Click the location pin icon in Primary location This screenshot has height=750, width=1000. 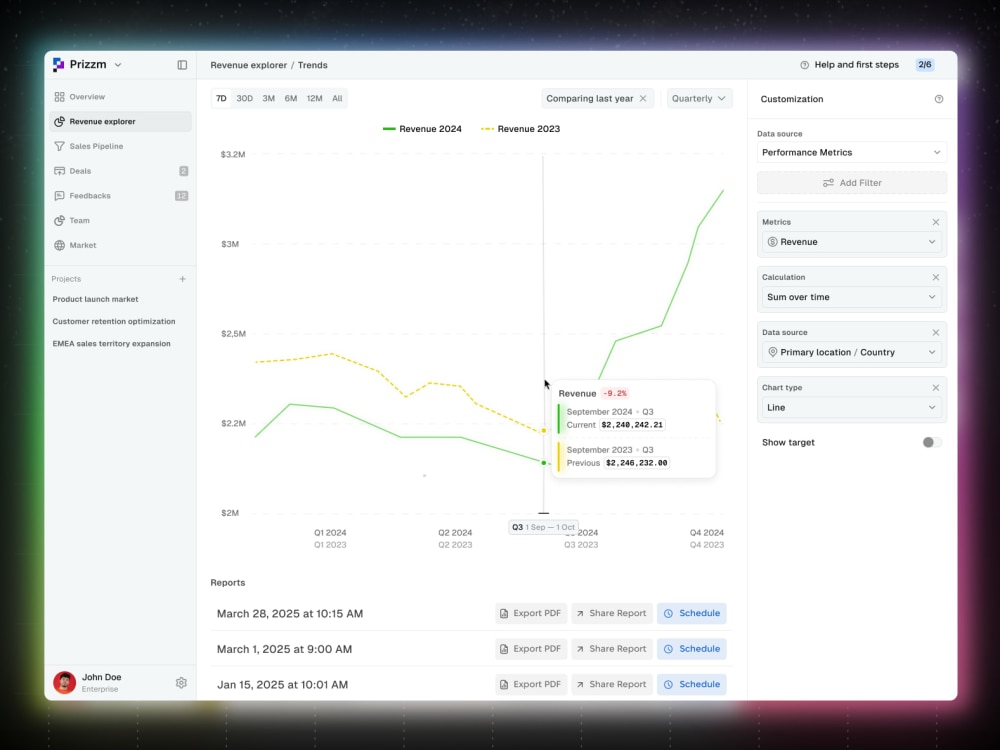pos(772,352)
